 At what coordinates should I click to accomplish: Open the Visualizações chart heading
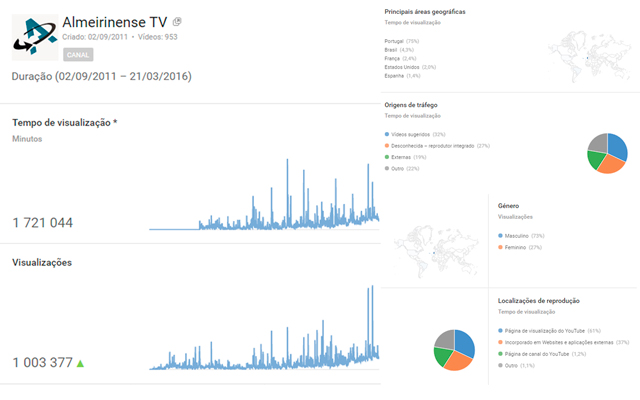[48, 263]
